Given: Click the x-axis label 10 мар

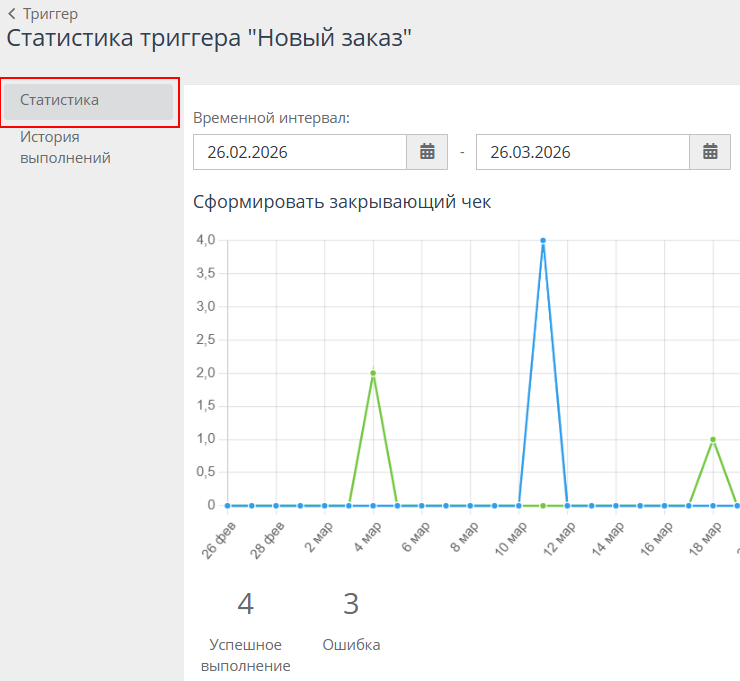Looking at the screenshot, I should pyautogui.click(x=511, y=538).
